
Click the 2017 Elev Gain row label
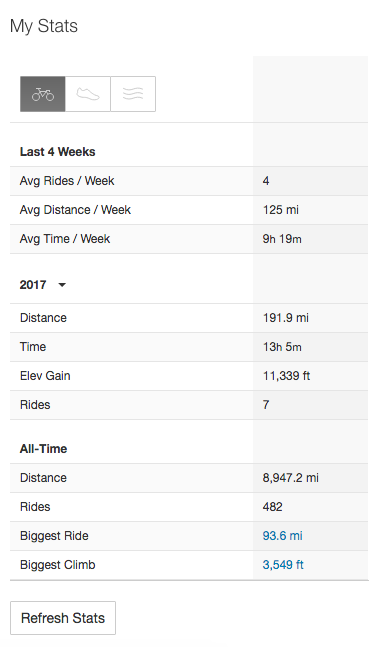tap(45, 375)
